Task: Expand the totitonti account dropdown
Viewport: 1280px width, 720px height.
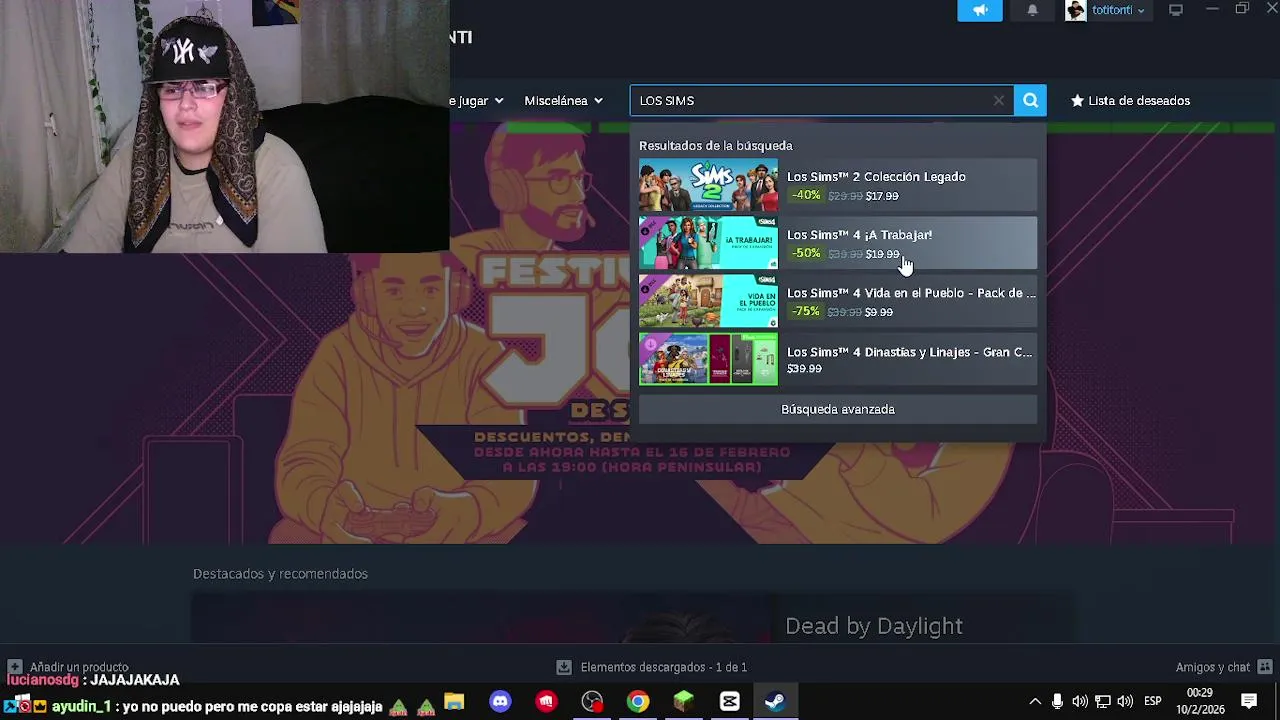Action: click(x=1141, y=11)
